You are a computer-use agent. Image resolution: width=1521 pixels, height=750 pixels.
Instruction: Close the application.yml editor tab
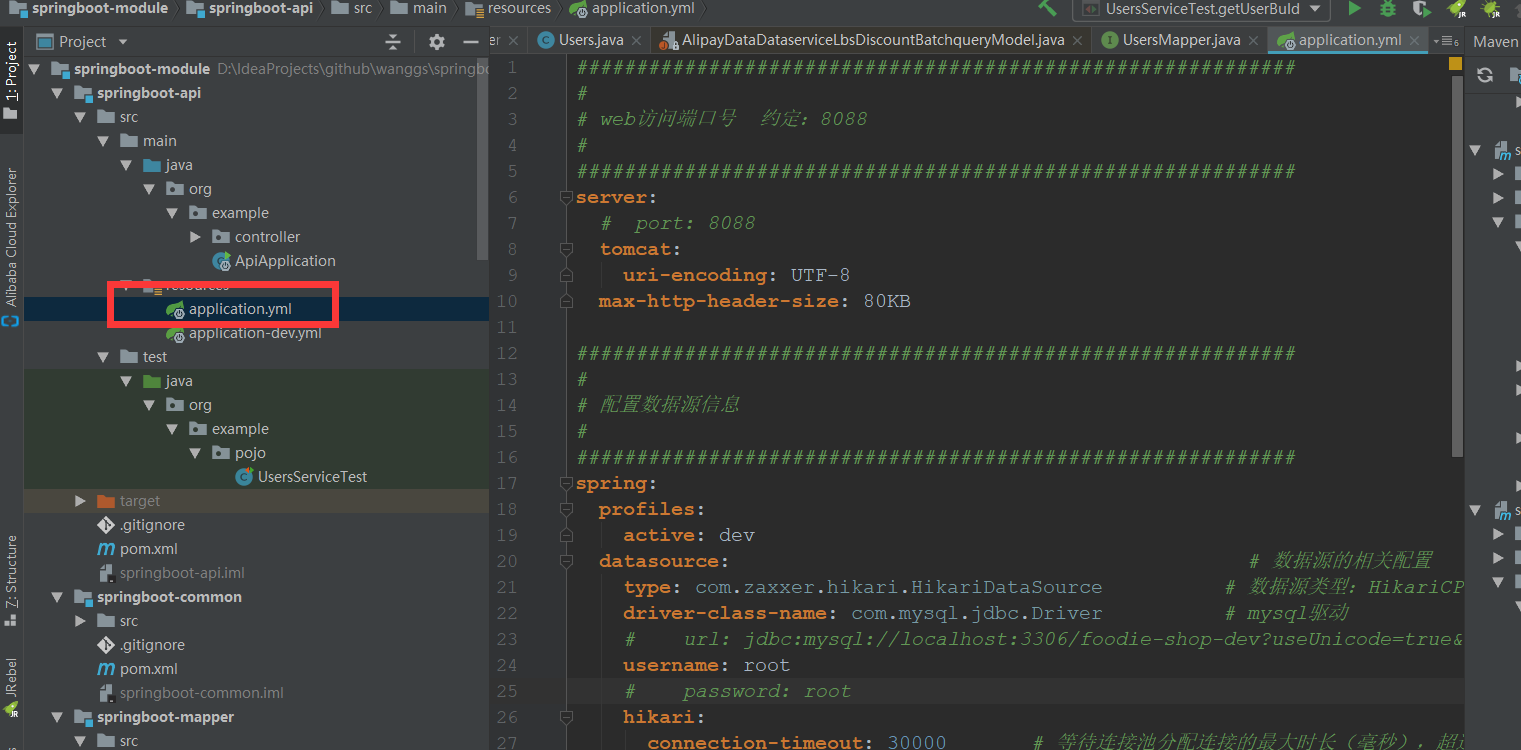click(1414, 41)
